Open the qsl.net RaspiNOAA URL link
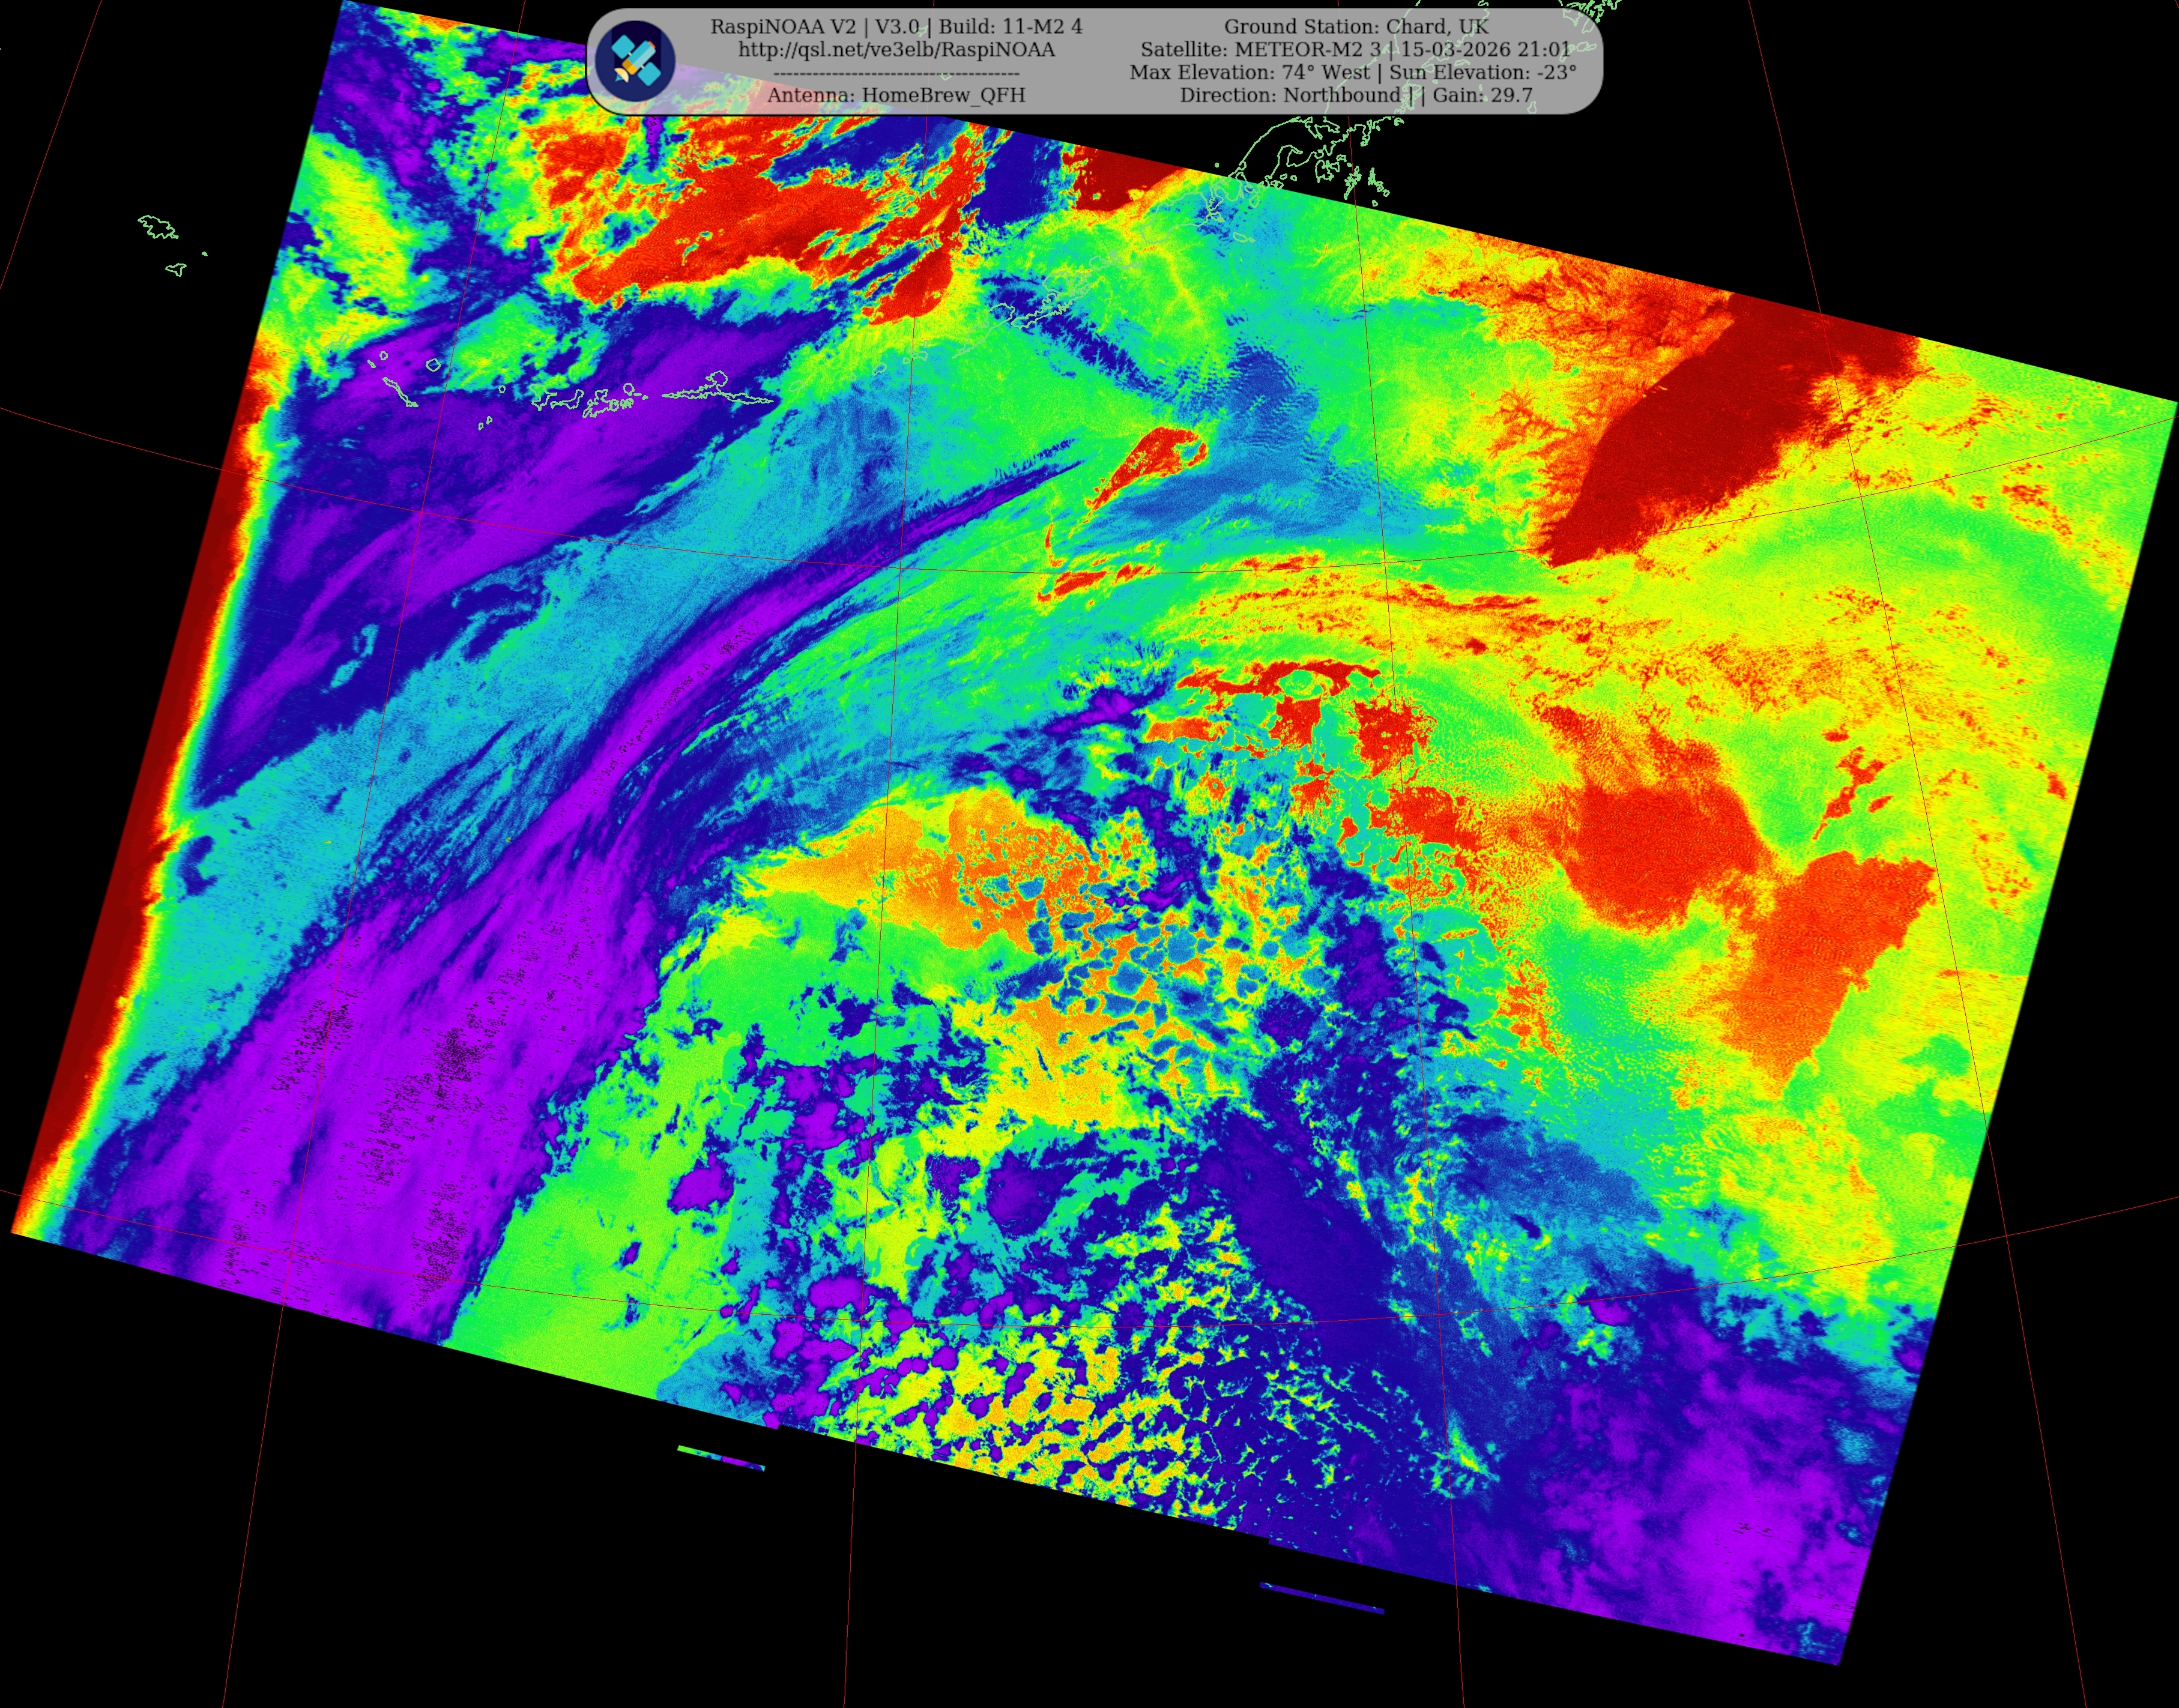The width and height of the screenshot is (2179, 1708). (x=896, y=49)
